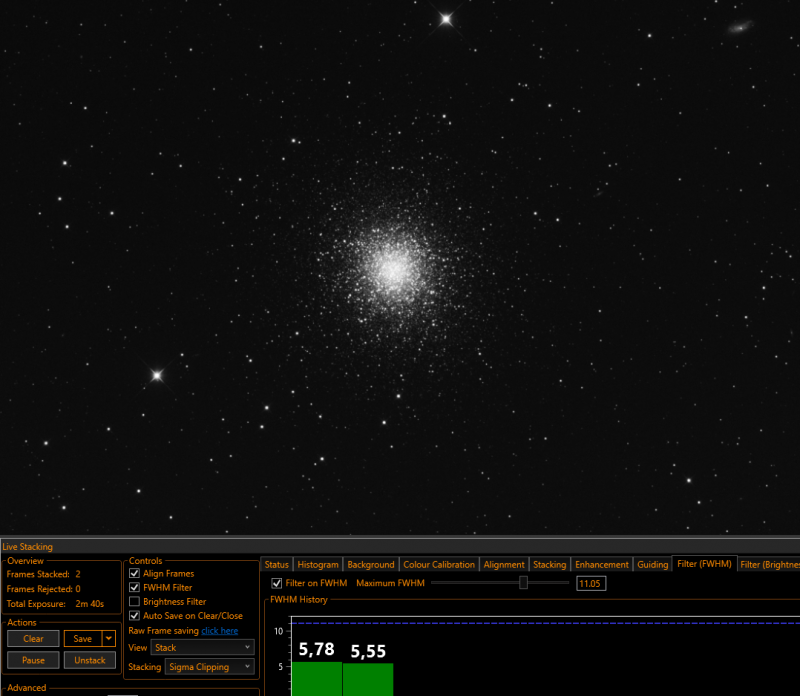
Task: Toggle Auto Save on Clear/Close
Action: click(x=135, y=616)
